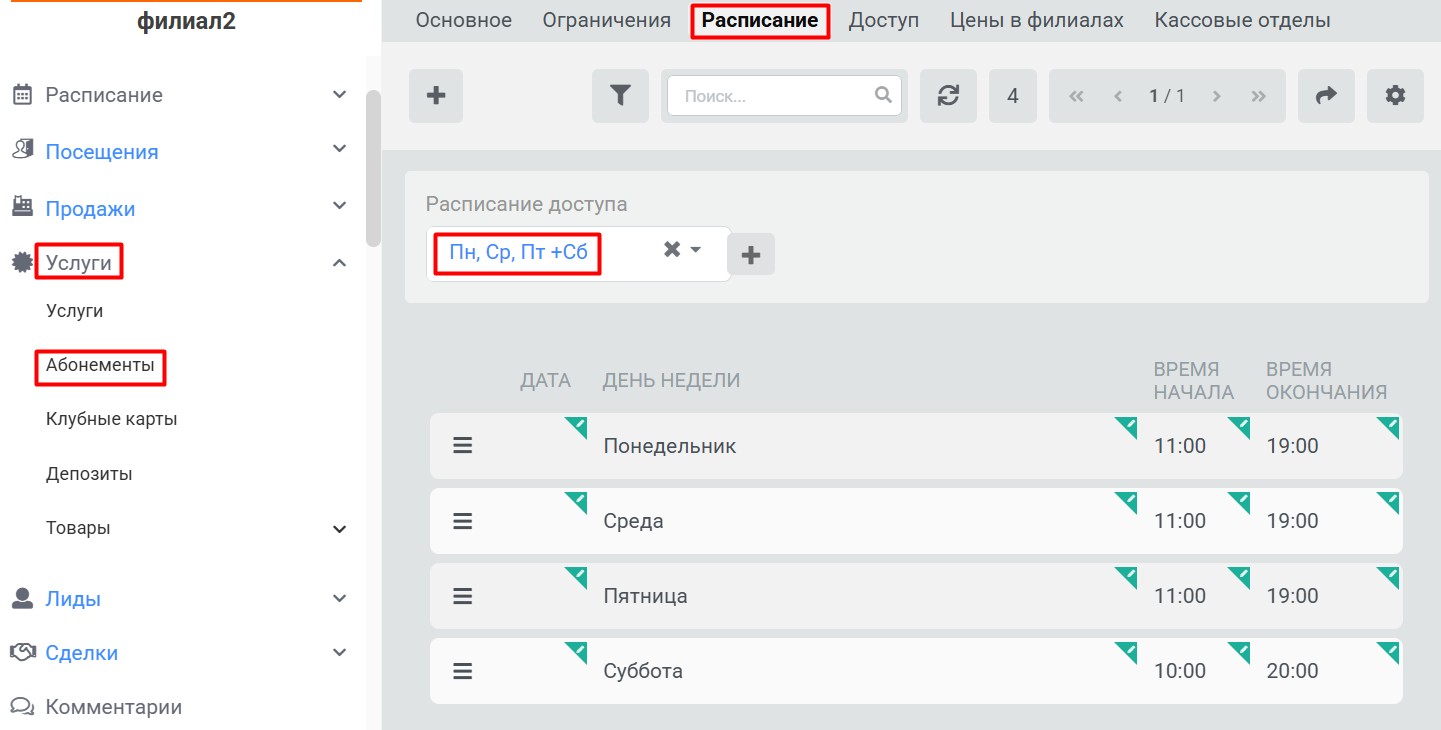Click drag handle of Пятница row
Image resolution: width=1441 pixels, height=730 pixels.
(x=462, y=596)
